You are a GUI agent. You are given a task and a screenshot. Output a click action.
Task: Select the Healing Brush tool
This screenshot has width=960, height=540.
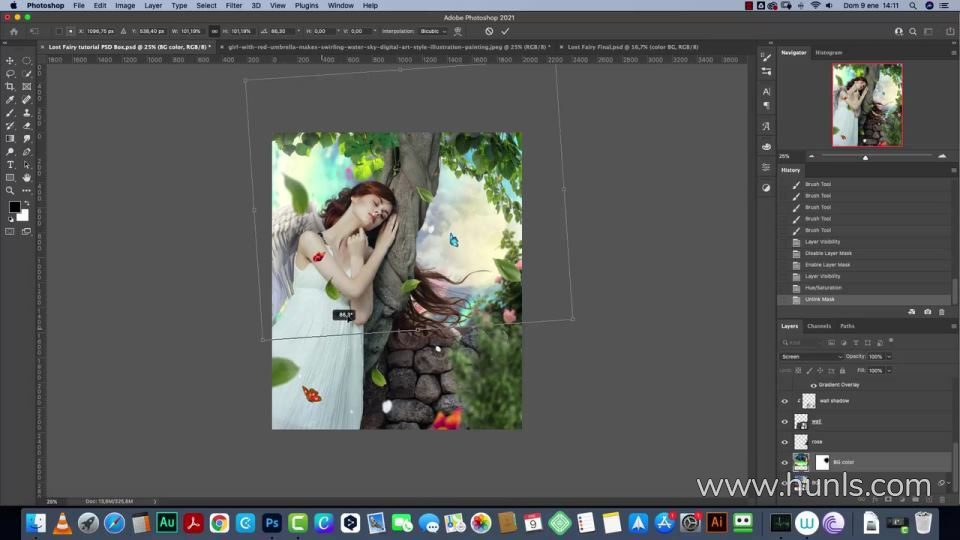(26, 100)
